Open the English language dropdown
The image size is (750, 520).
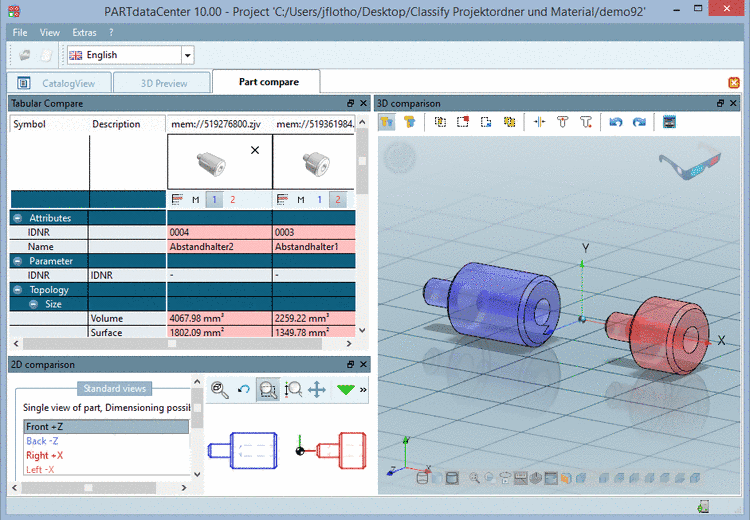(x=187, y=55)
